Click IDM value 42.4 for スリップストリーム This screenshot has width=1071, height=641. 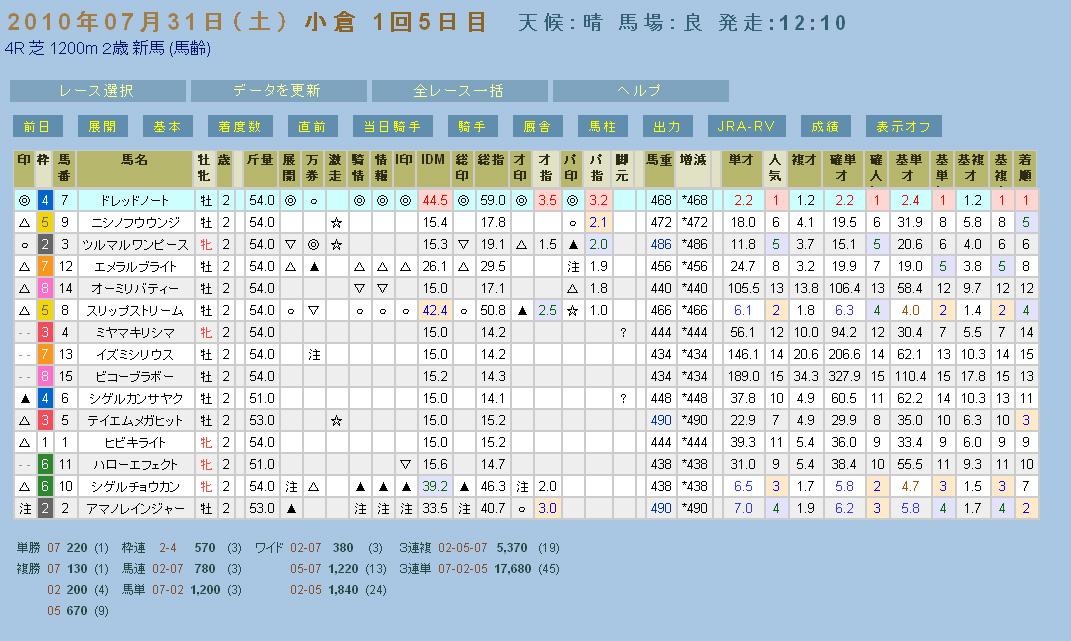coord(434,310)
